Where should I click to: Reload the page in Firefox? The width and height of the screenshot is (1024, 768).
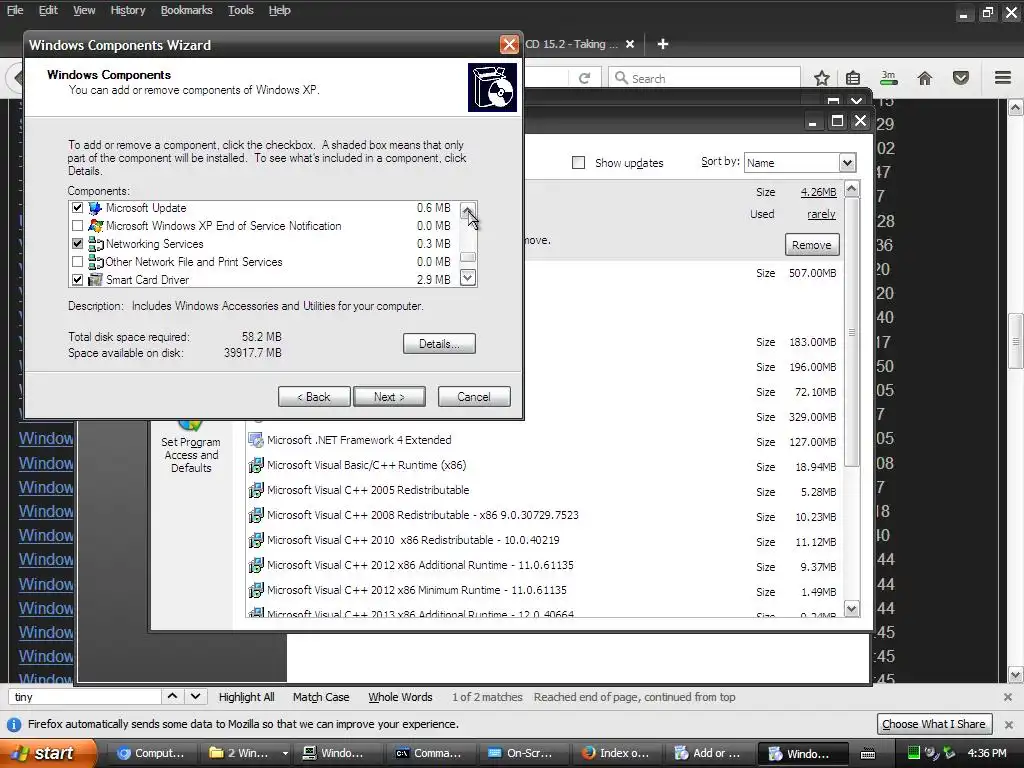(x=584, y=78)
